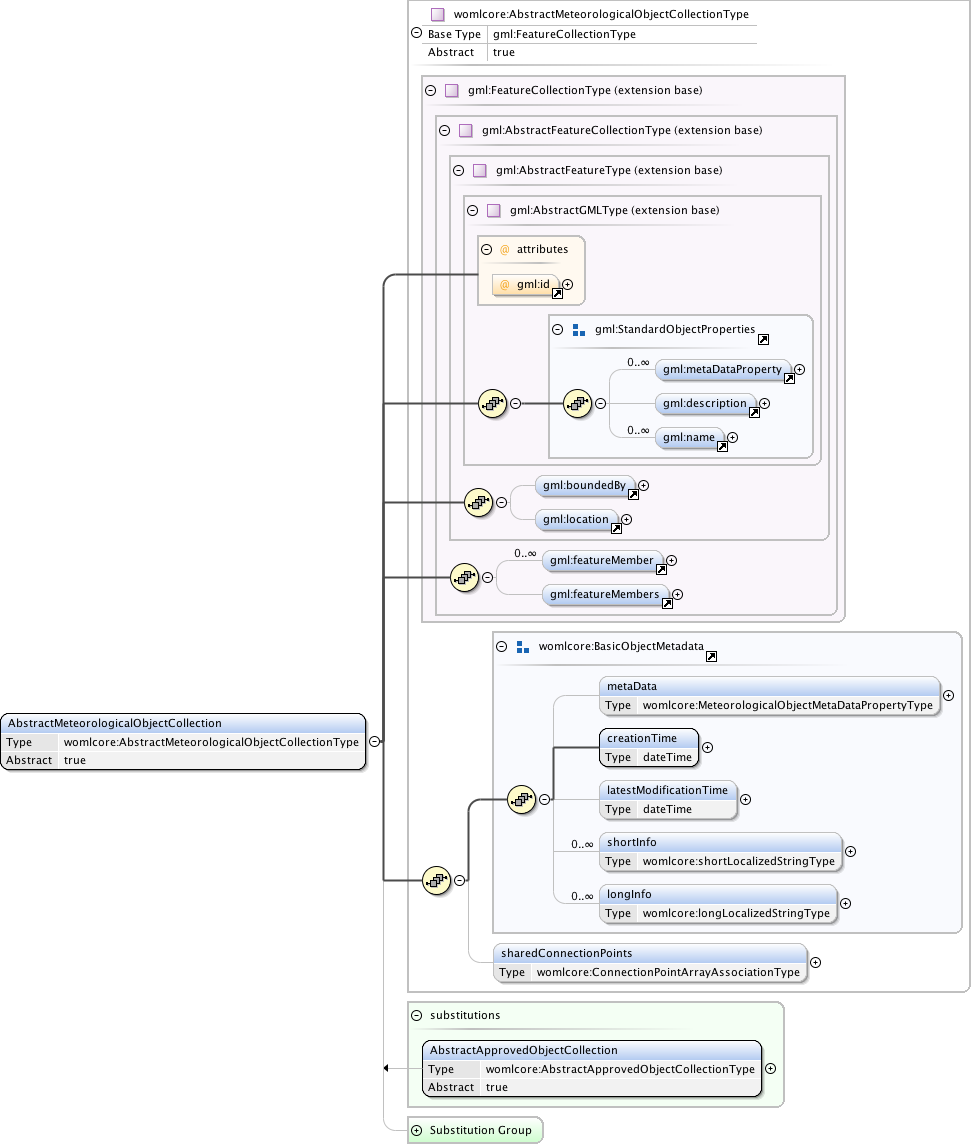Expand gml:boundedBy element

point(644,486)
